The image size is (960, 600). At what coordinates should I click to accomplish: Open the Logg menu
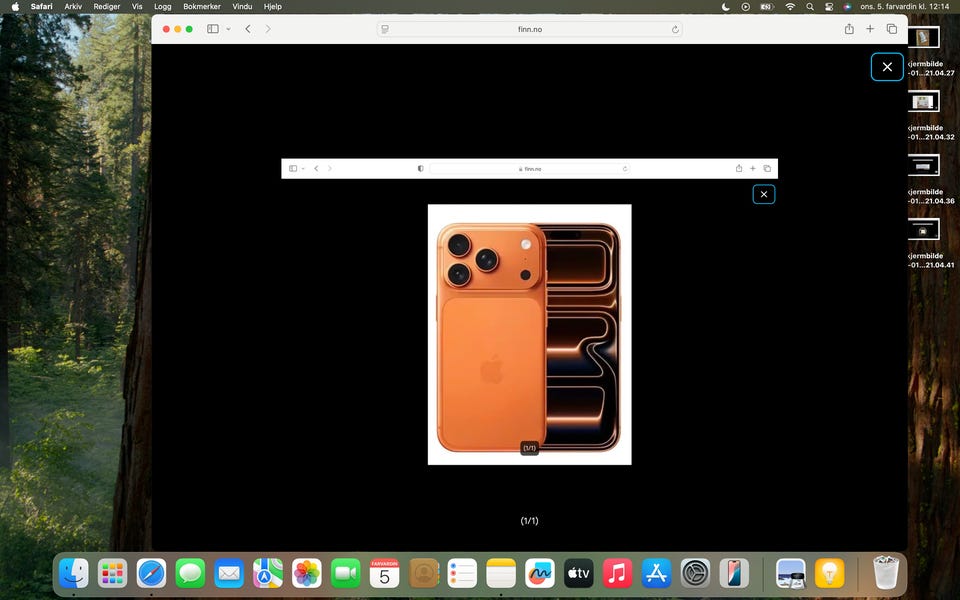(x=163, y=6)
